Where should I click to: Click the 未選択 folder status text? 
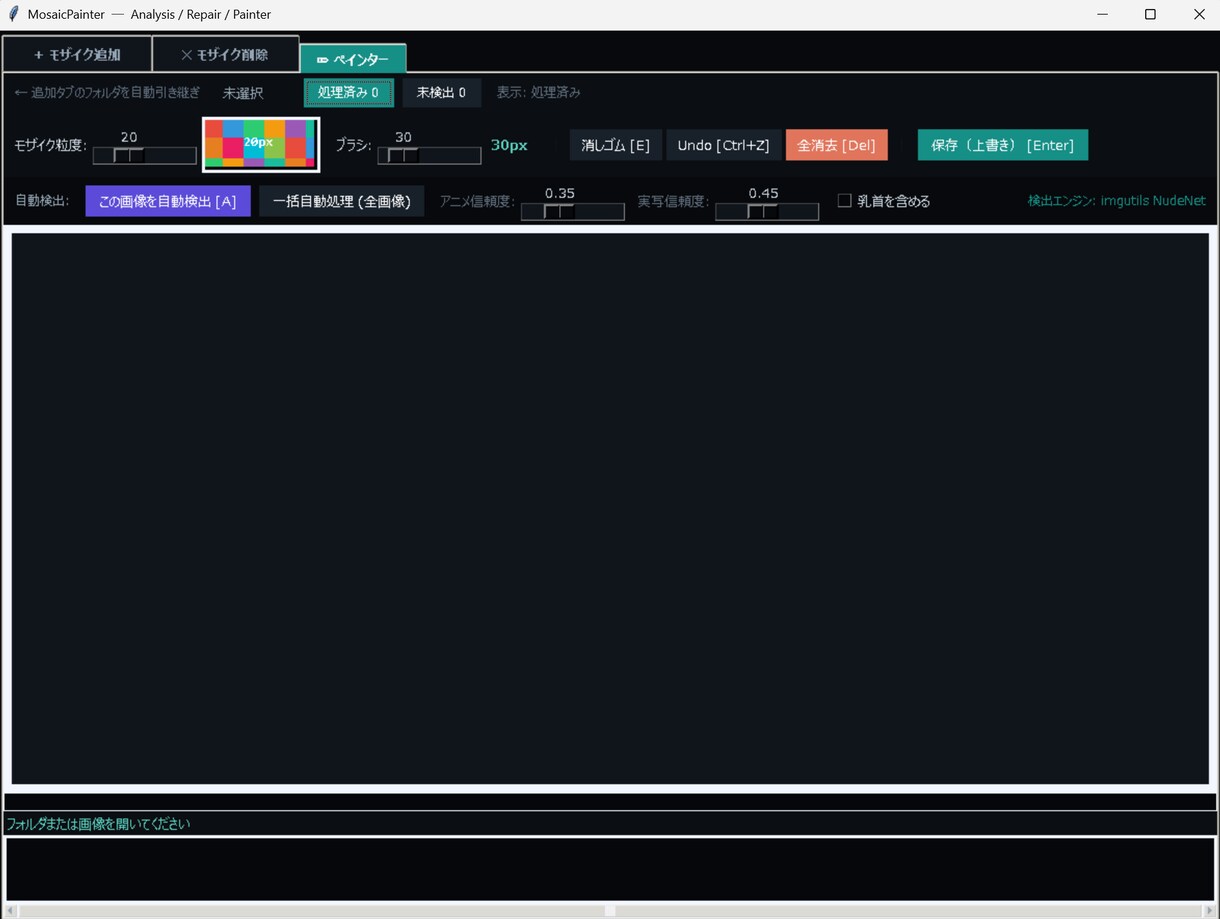click(243, 93)
